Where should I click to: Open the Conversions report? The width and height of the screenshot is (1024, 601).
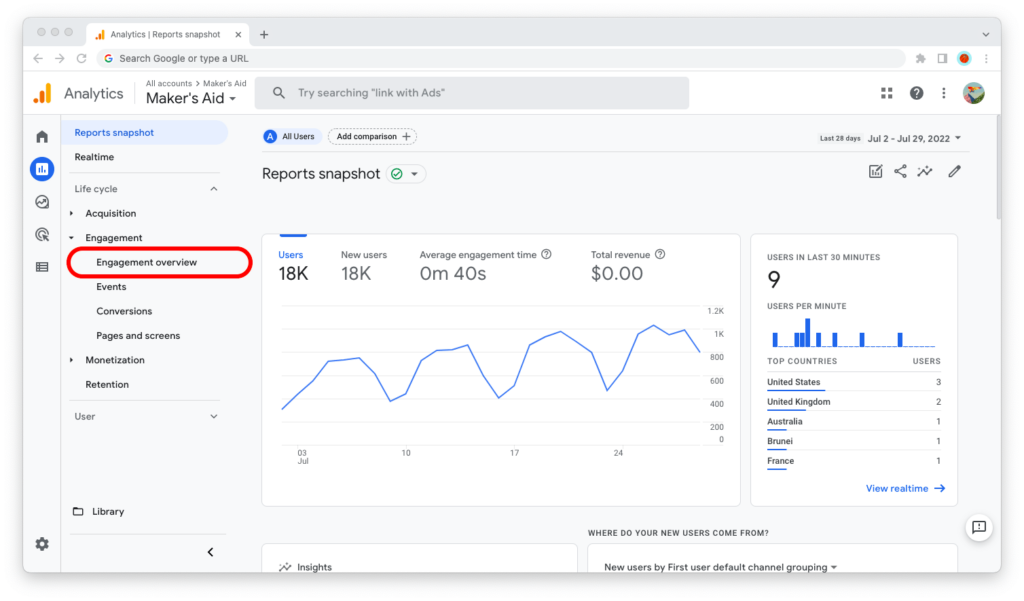(x=124, y=312)
